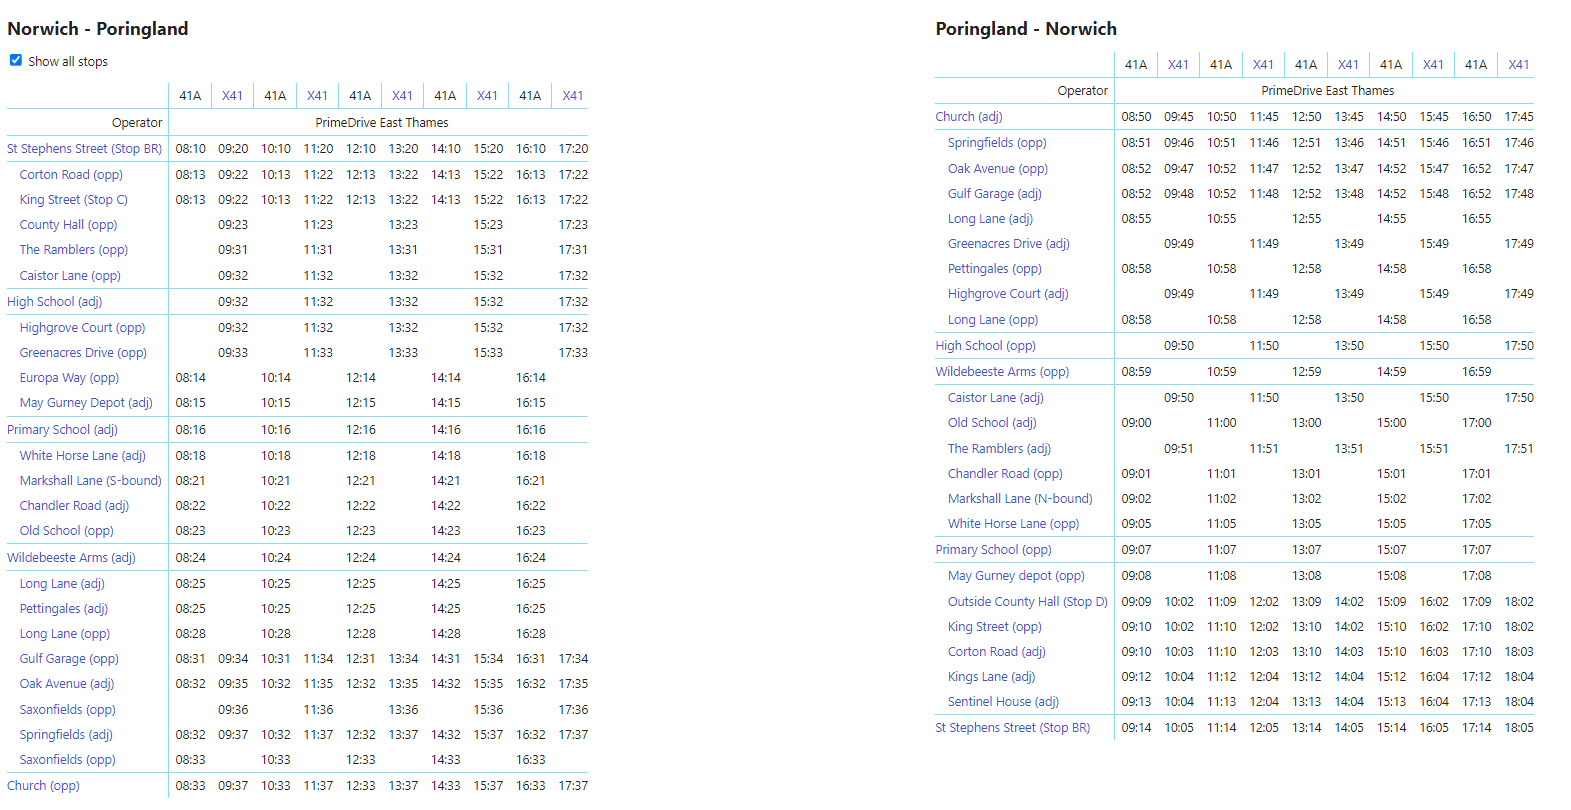
Task: Uncheck the Show all stops checkbox
Action: (16, 60)
